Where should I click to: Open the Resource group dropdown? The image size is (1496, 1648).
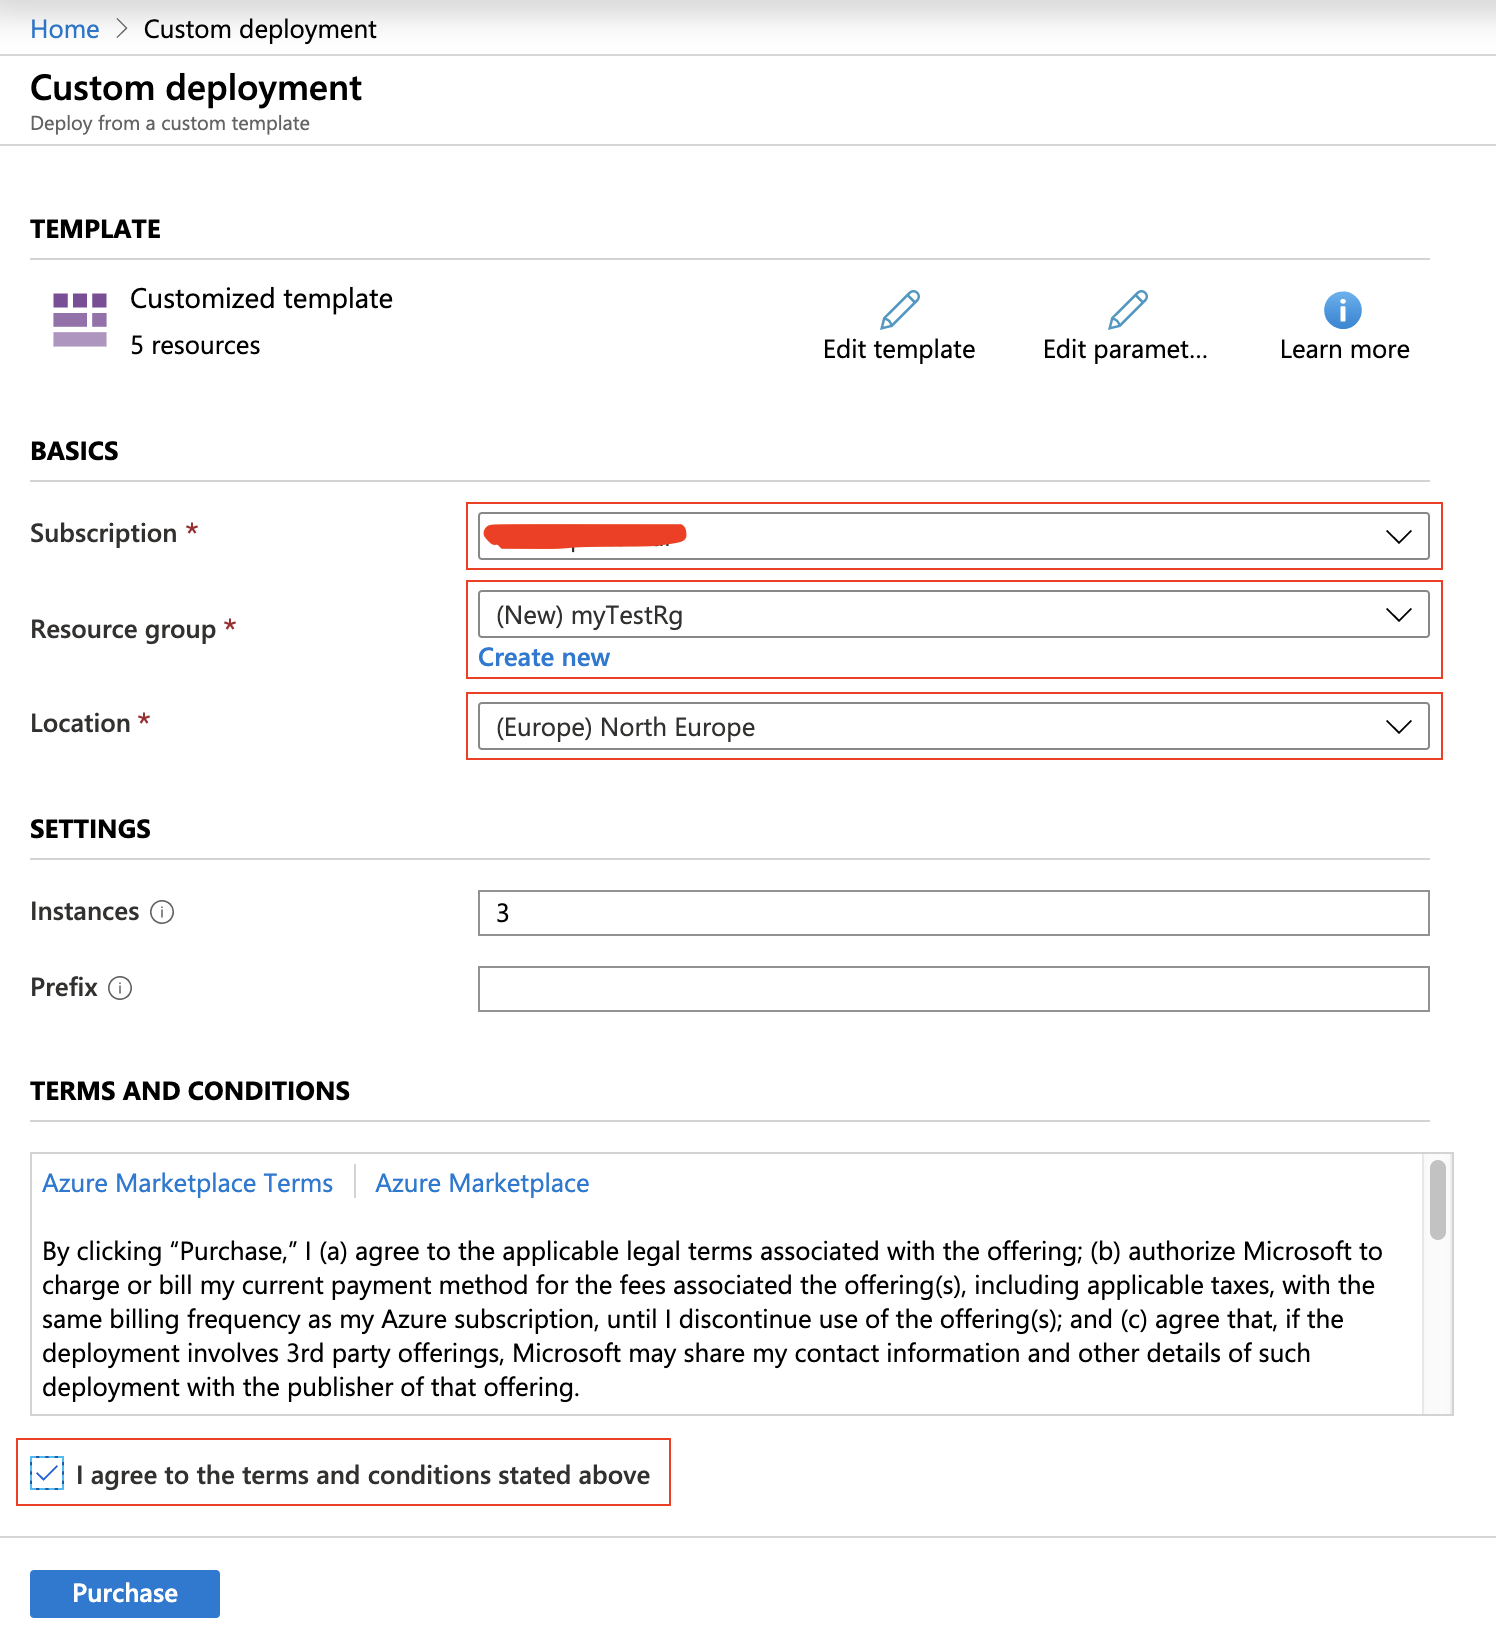(954, 614)
